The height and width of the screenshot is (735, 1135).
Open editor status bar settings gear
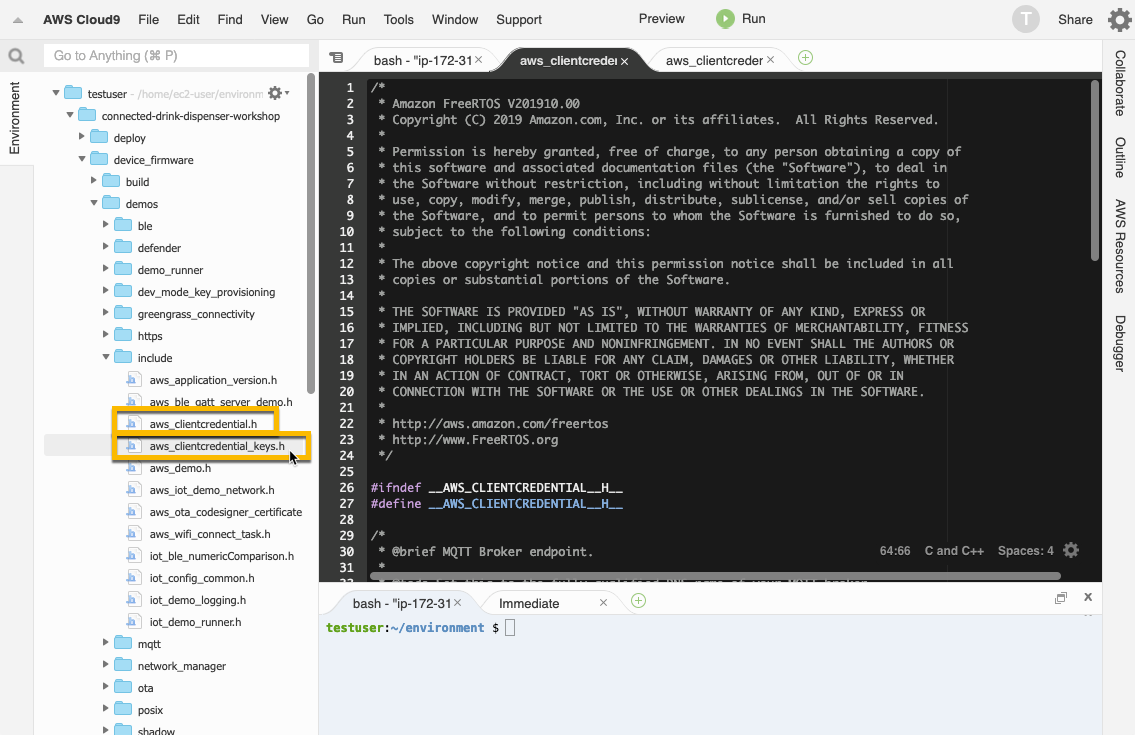tap(1071, 550)
